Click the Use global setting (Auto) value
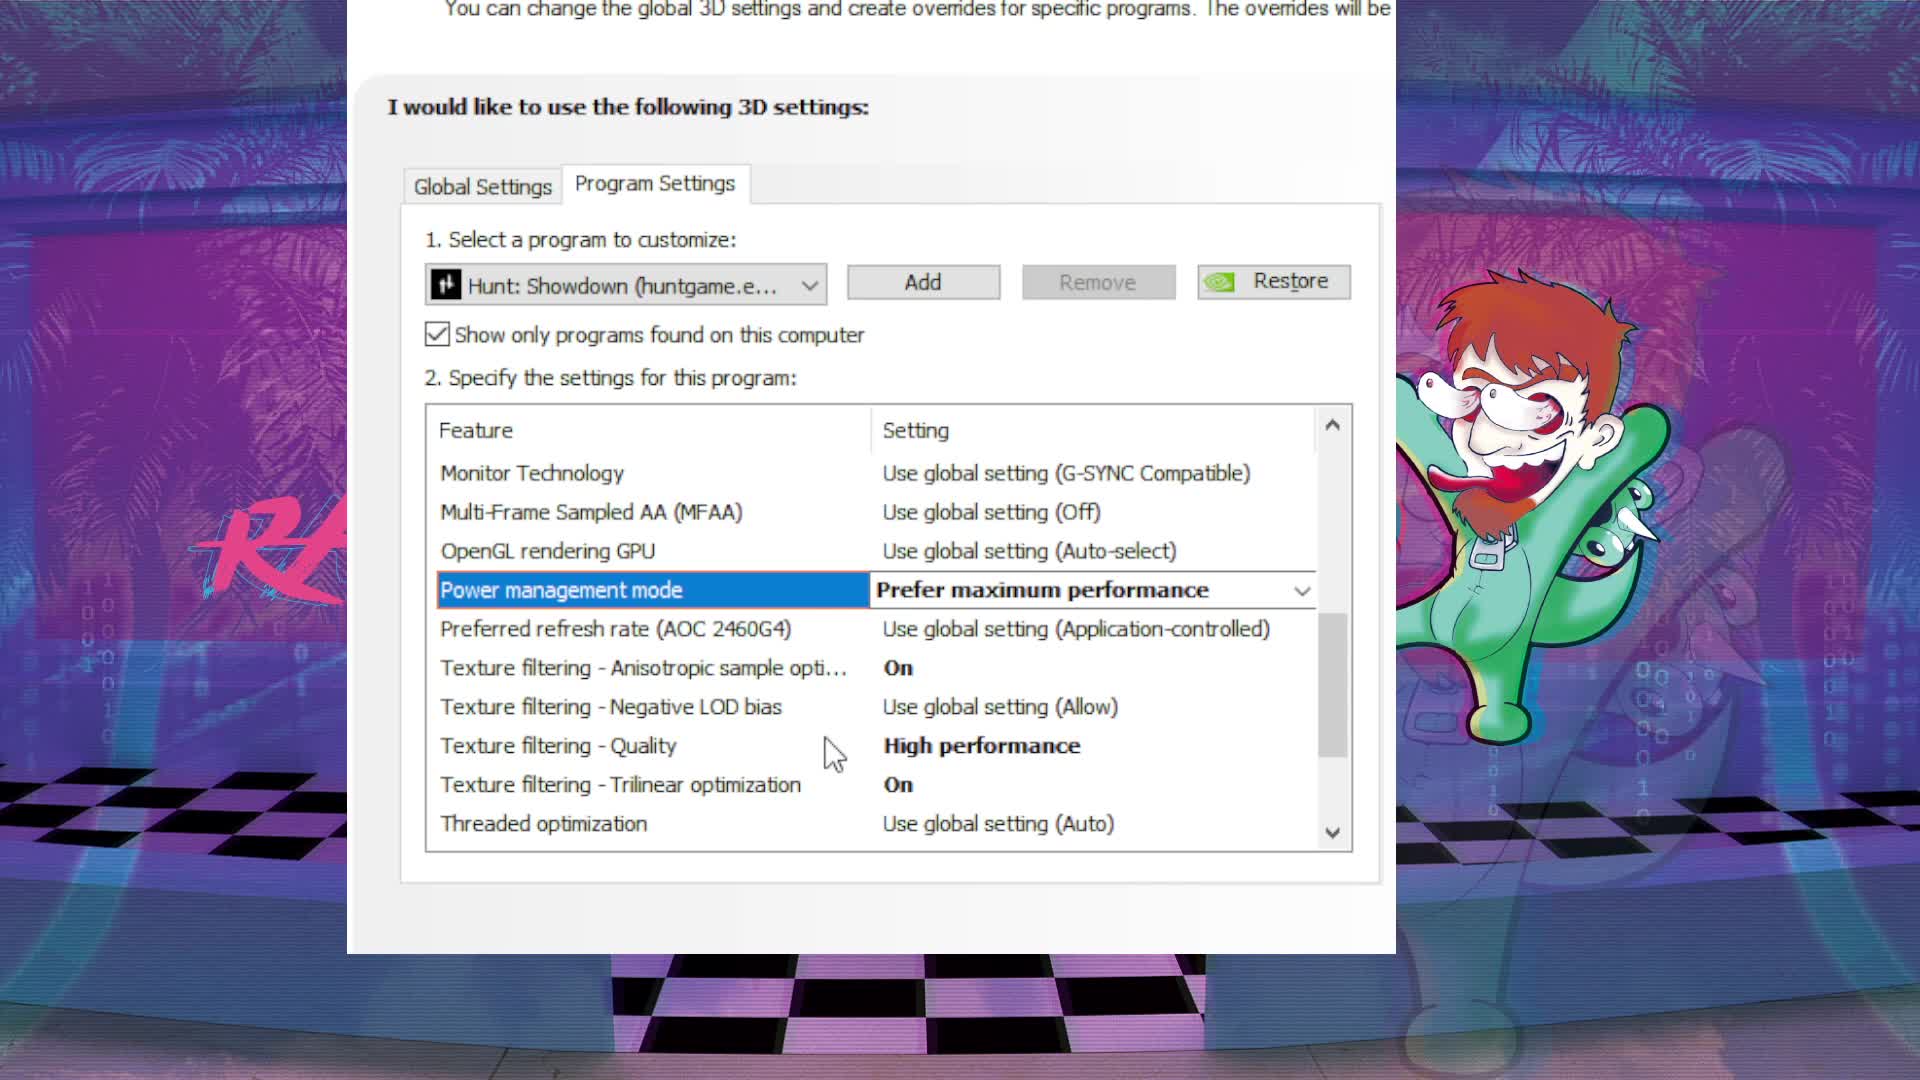 (998, 824)
